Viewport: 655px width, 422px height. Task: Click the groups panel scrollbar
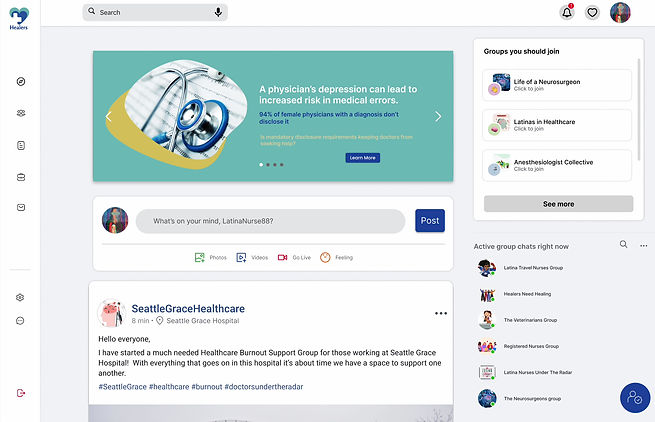click(639, 109)
